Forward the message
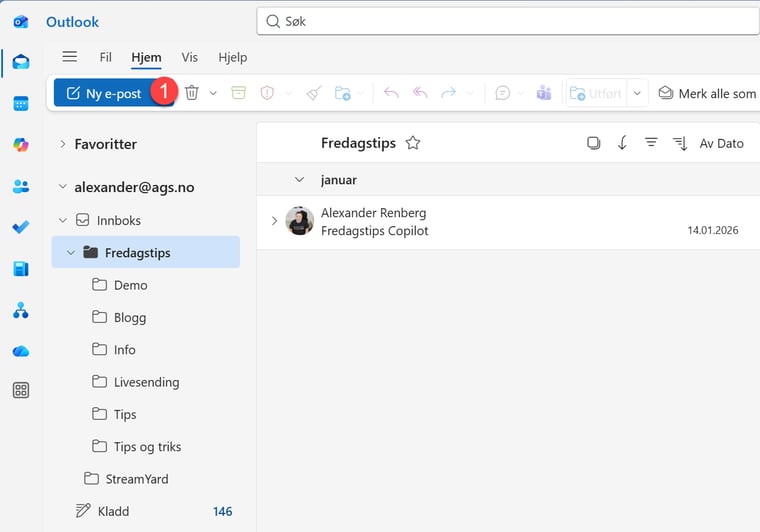 coord(448,93)
